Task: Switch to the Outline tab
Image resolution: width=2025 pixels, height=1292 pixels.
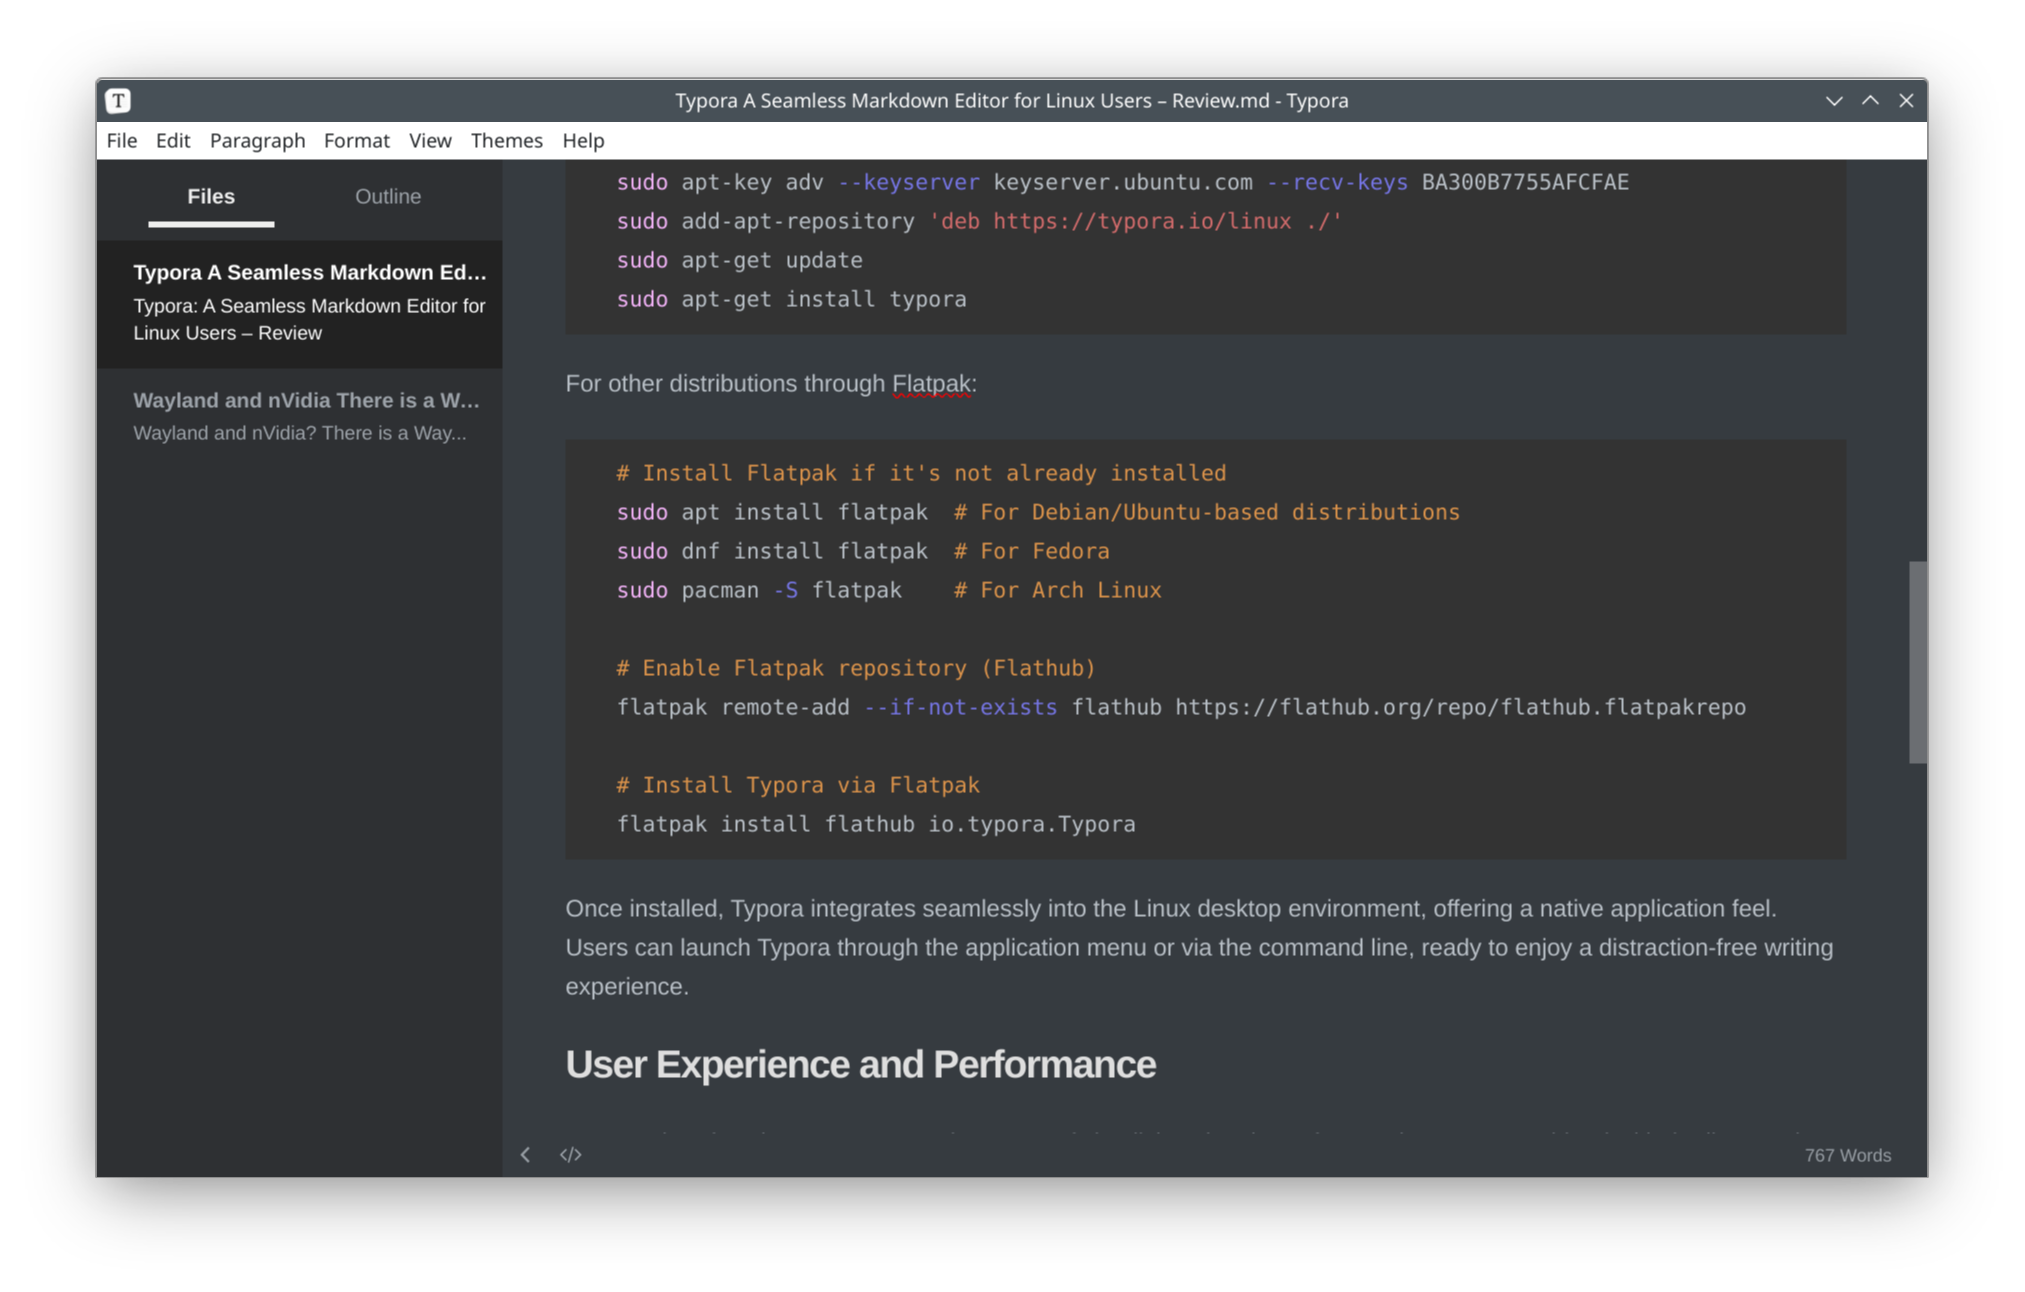Action: pos(388,196)
